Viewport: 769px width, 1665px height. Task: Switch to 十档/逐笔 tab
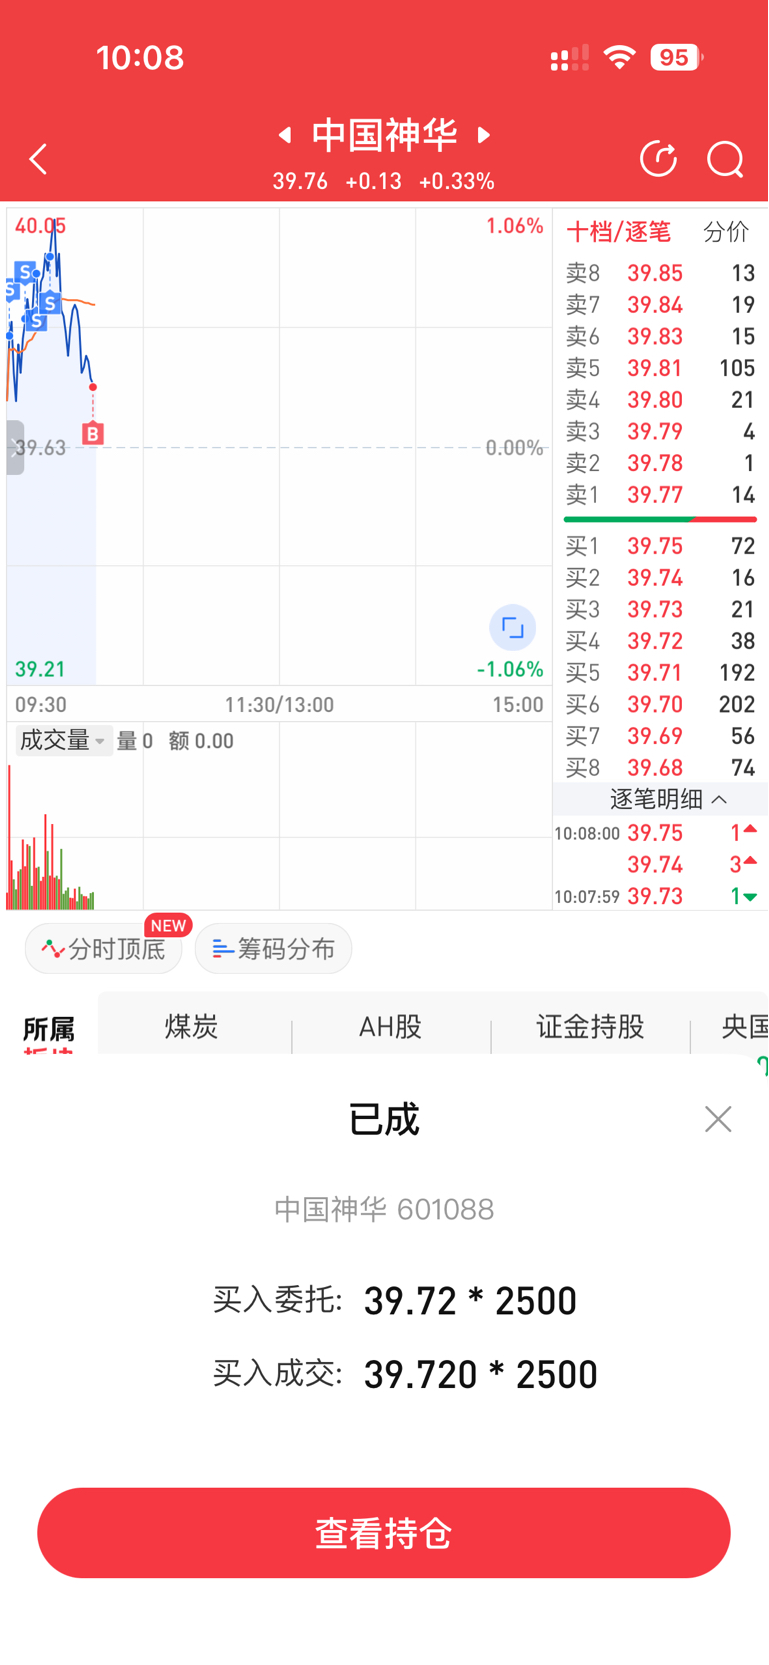(x=618, y=232)
